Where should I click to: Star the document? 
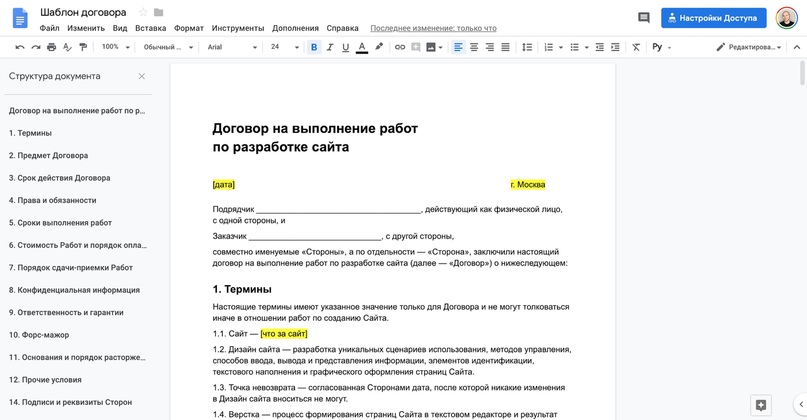point(143,12)
